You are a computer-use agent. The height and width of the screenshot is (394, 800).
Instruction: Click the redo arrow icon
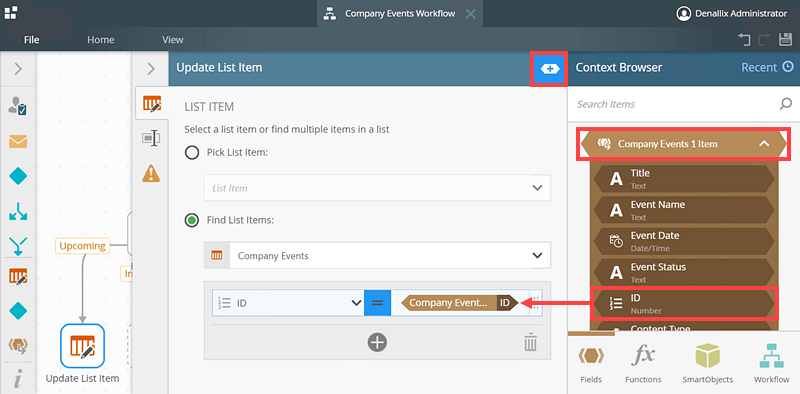pos(765,39)
